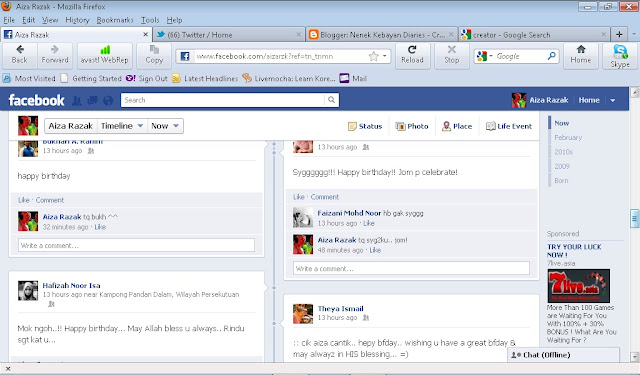
Task: Click the Facebook search input field
Action: click(223, 100)
